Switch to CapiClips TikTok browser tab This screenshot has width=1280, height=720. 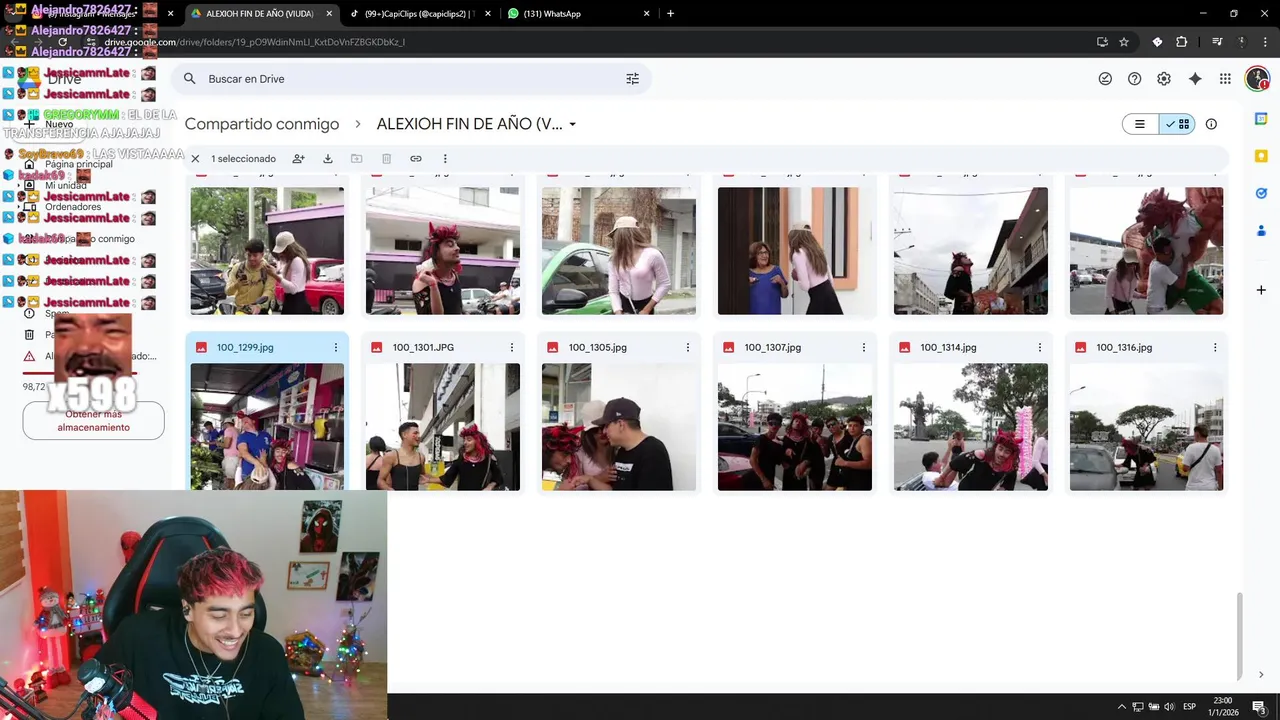tap(420, 14)
